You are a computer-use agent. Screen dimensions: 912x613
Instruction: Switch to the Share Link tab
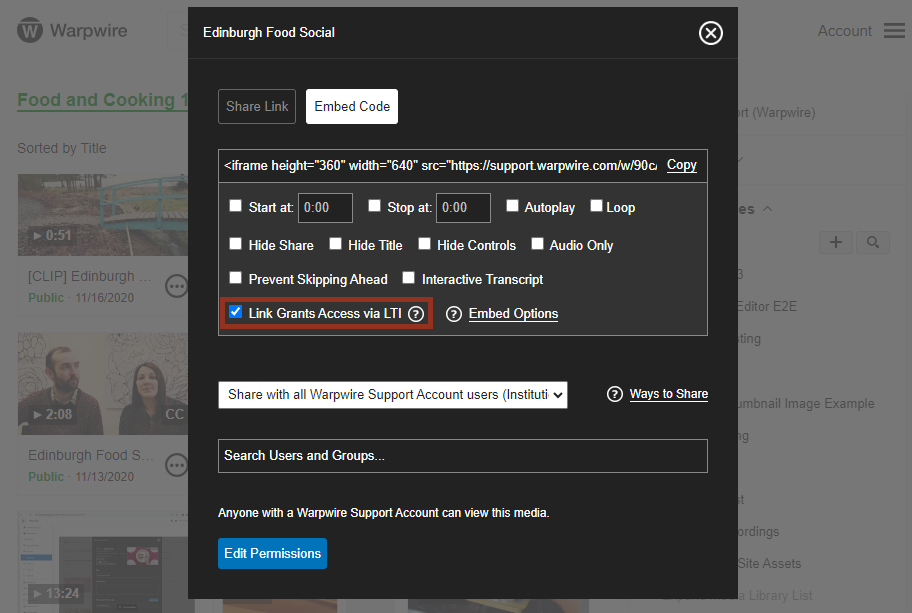coord(257,106)
